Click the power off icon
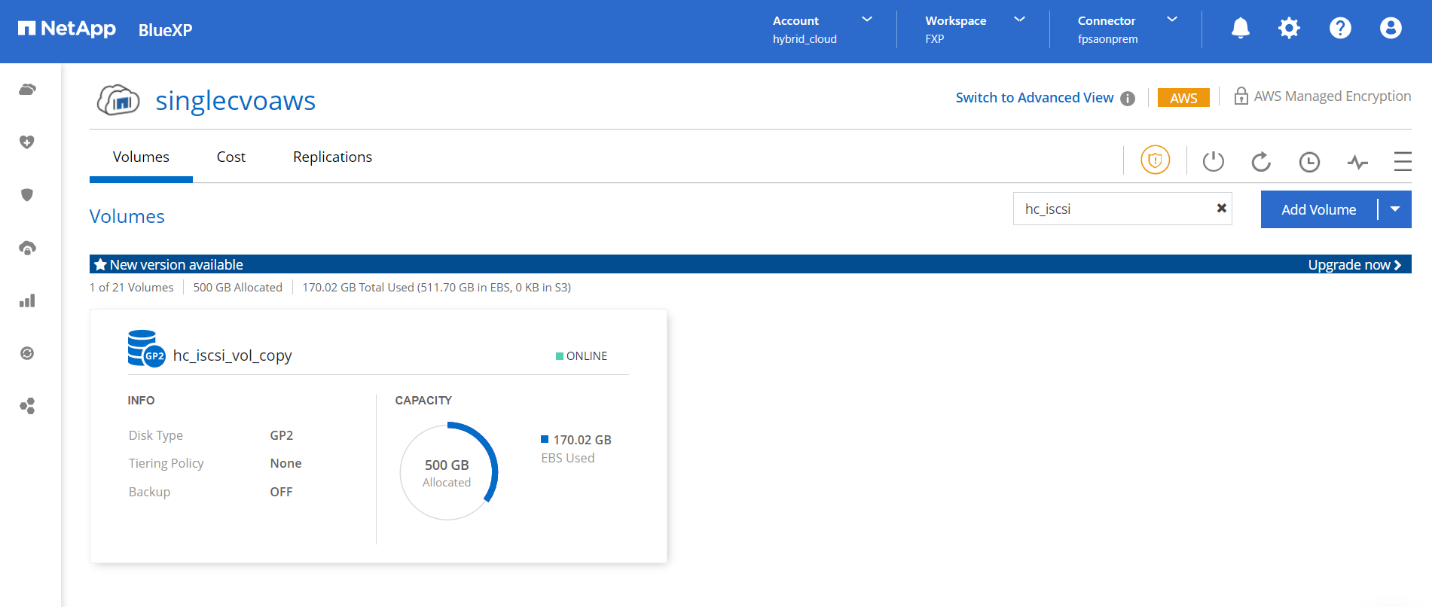The height and width of the screenshot is (607, 1432). 1213,161
